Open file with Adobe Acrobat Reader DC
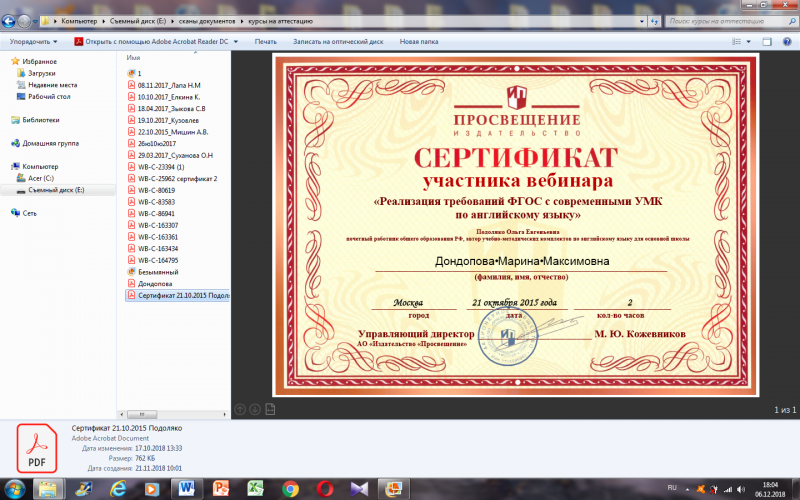The image size is (800, 500). click(x=152, y=42)
